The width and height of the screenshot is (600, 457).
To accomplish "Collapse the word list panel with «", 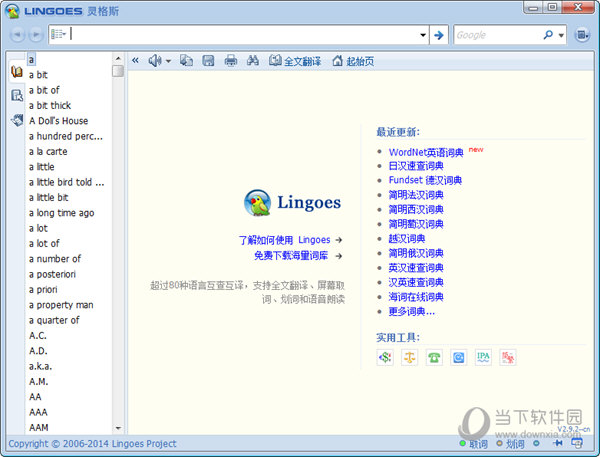I will coord(135,60).
